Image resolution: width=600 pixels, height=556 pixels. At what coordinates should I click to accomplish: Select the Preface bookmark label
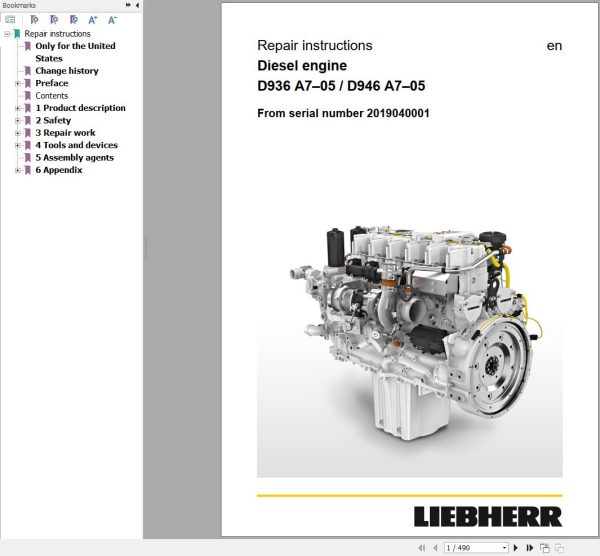pyautogui.click(x=52, y=83)
